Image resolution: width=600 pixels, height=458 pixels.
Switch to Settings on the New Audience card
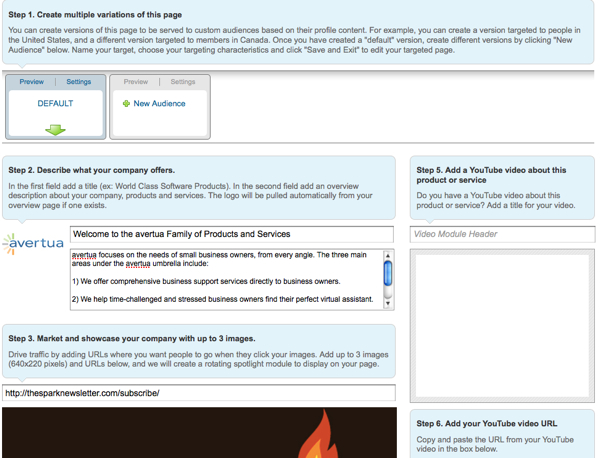pos(182,82)
